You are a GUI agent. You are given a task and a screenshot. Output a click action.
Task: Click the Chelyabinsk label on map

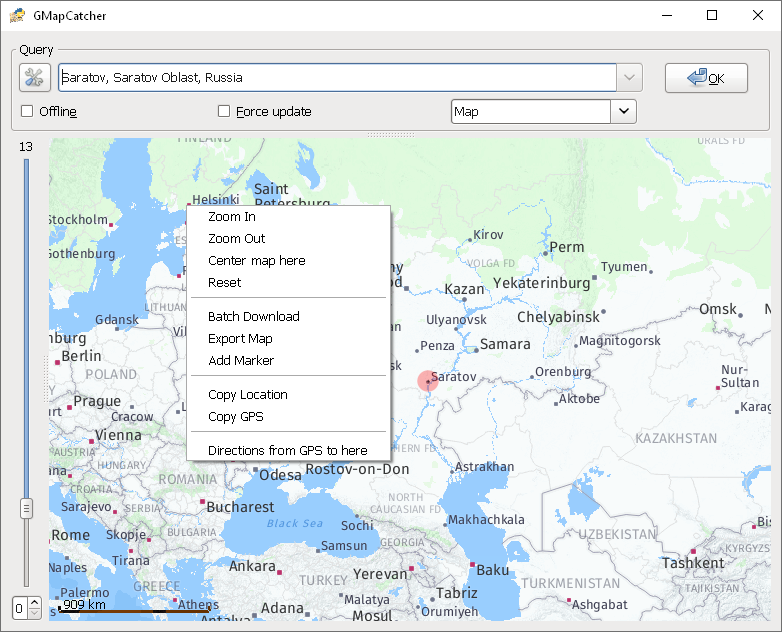click(x=558, y=317)
